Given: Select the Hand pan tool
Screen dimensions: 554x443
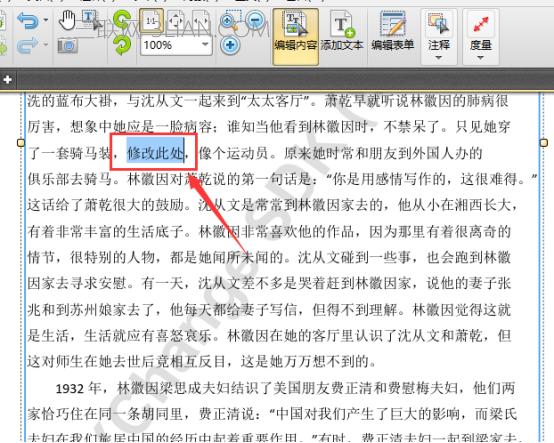Looking at the screenshot, I should [x=67, y=20].
